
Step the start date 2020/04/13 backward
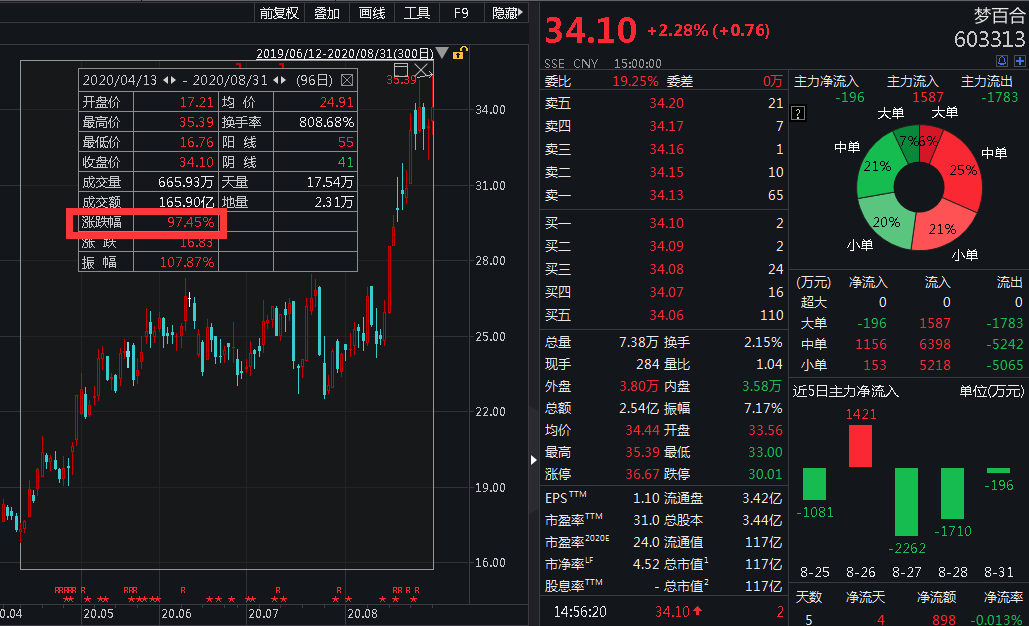166,80
